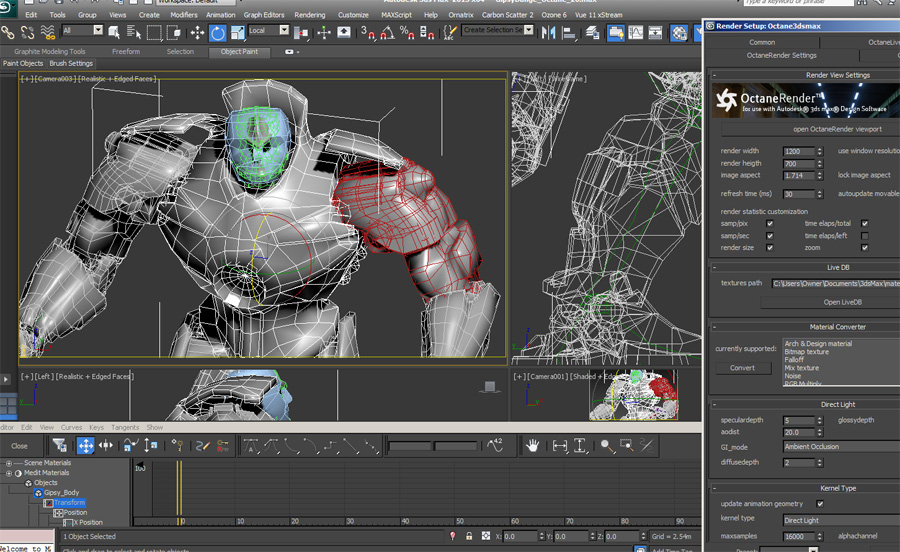Image resolution: width=900 pixels, height=552 pixels.
Task: Open OctaneRender Settings tab
Action: pos(781,56)
